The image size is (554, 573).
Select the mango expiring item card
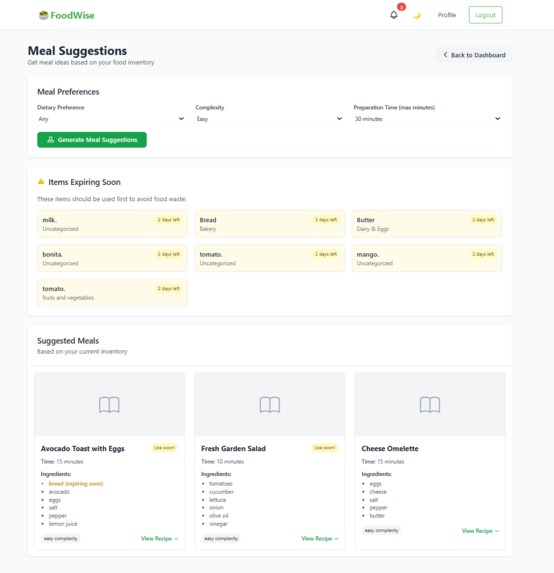click(427, 258)
